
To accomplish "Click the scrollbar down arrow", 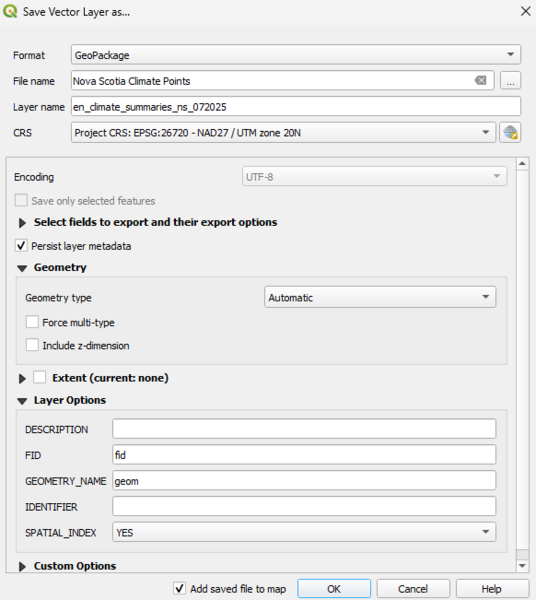I will (523, 566).
